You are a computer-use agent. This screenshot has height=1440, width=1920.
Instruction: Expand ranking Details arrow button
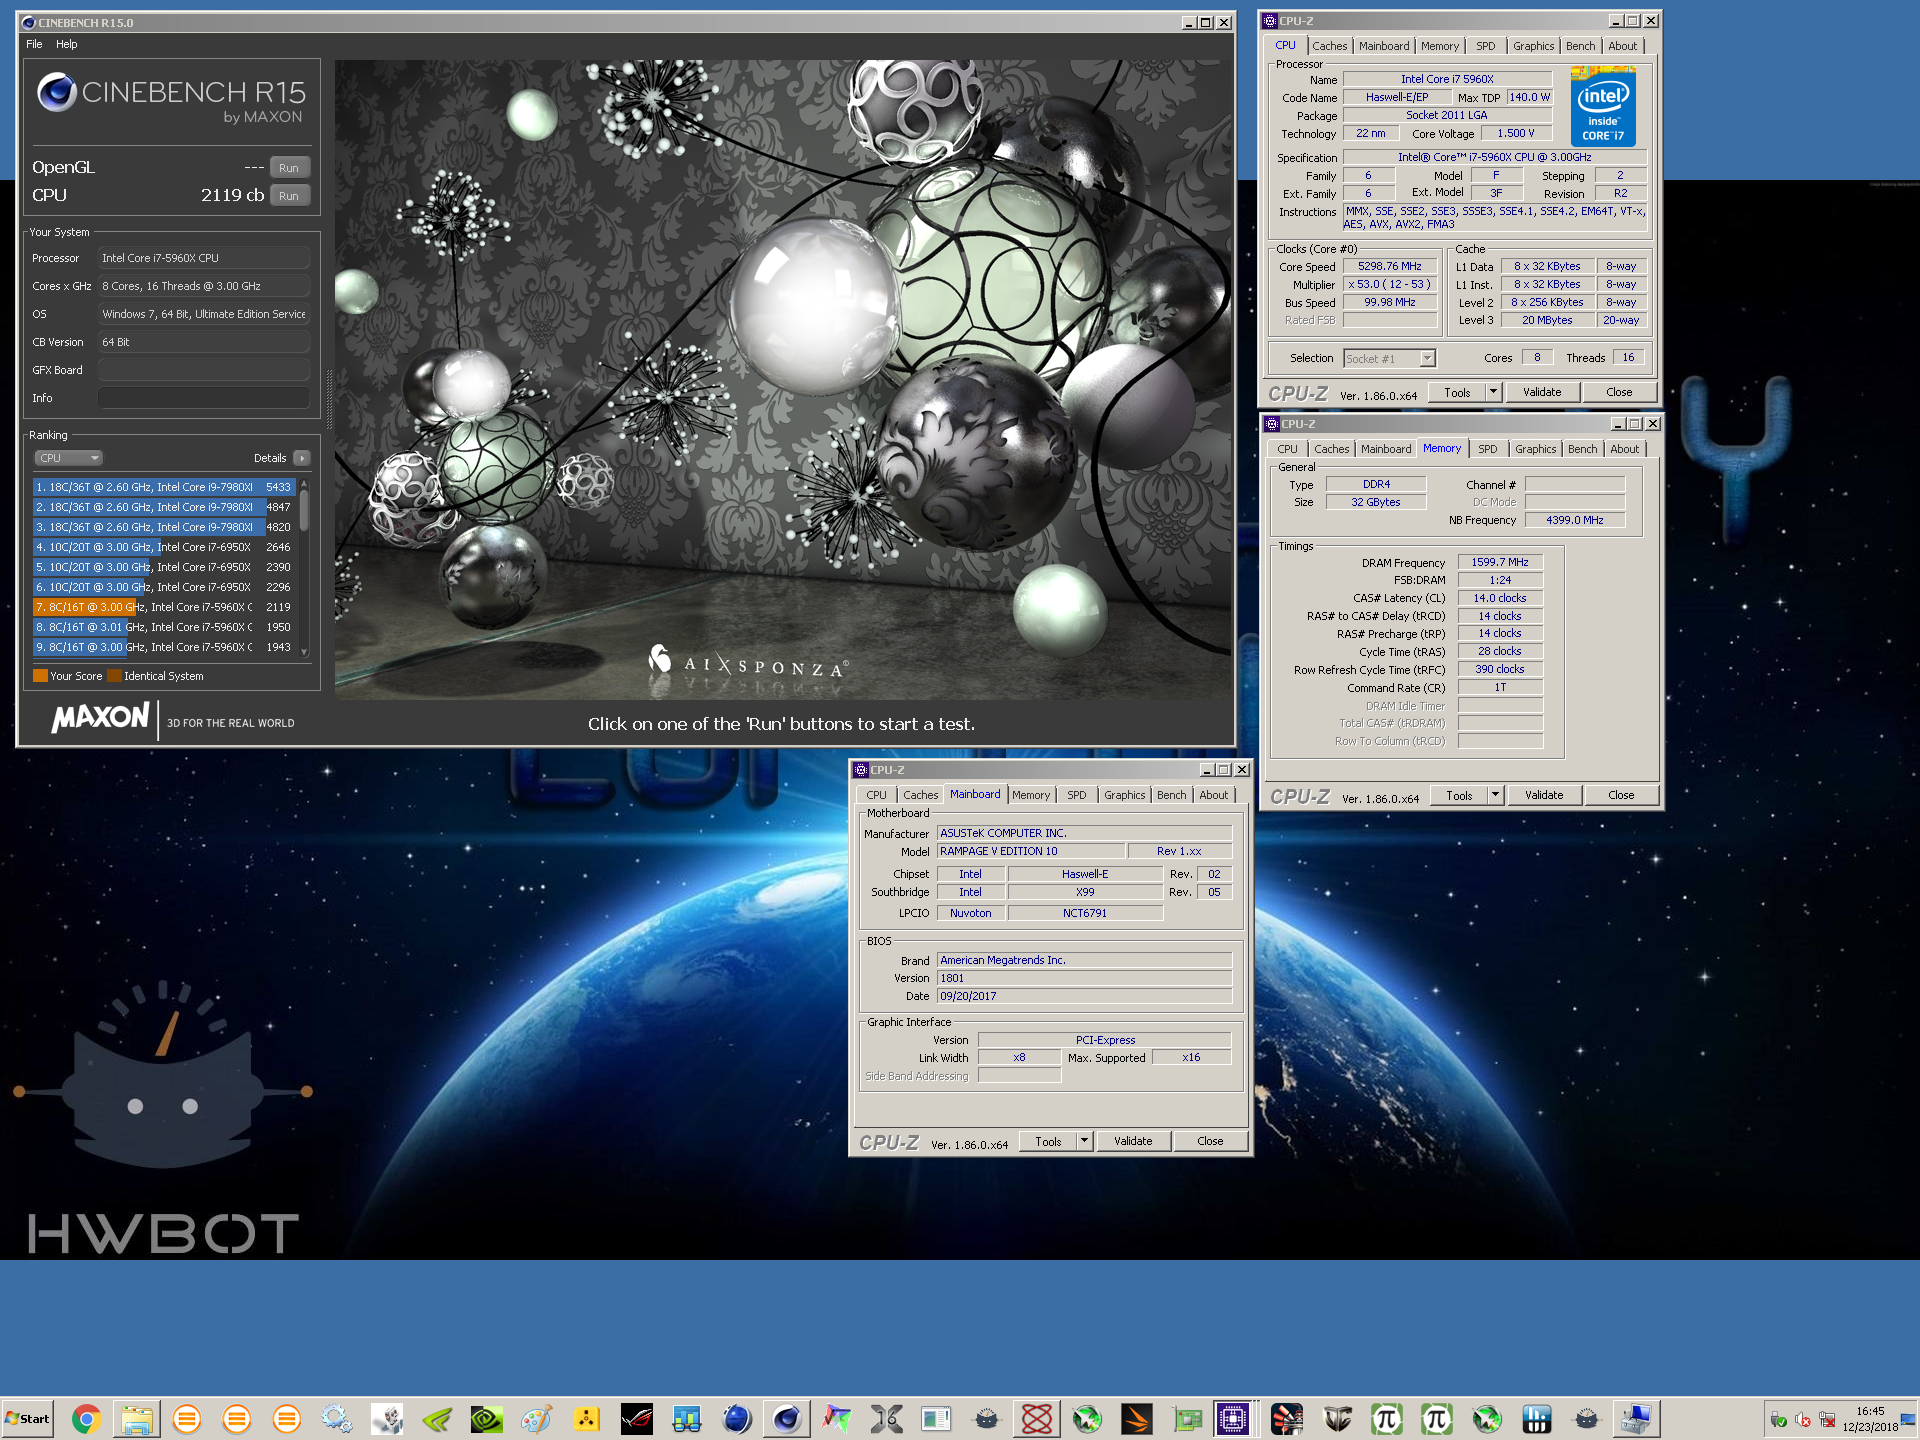pos(302,458)
